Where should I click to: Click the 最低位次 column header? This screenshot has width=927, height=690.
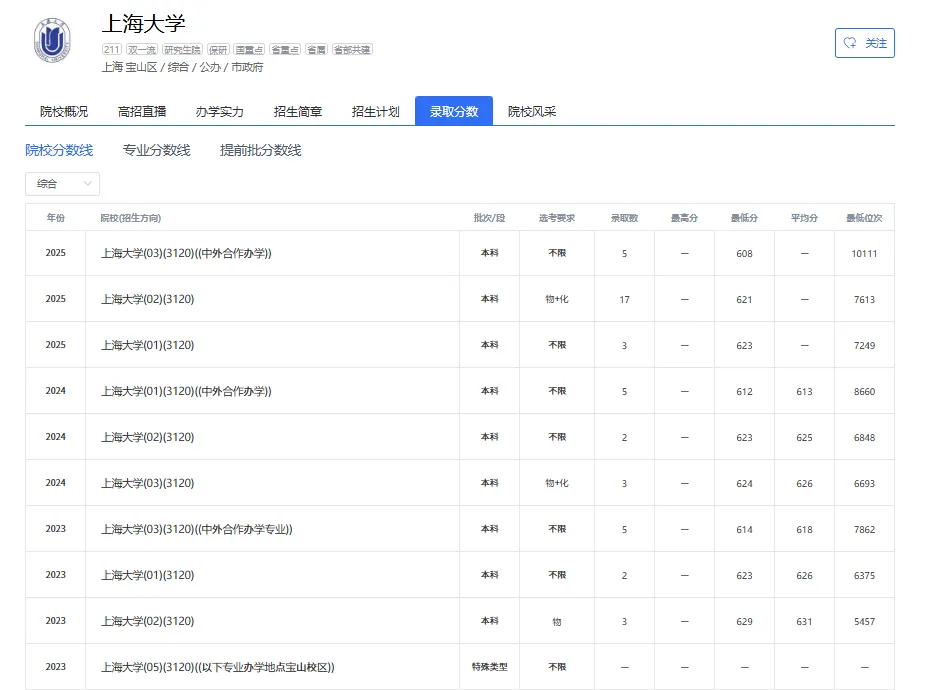click(864, 218)
